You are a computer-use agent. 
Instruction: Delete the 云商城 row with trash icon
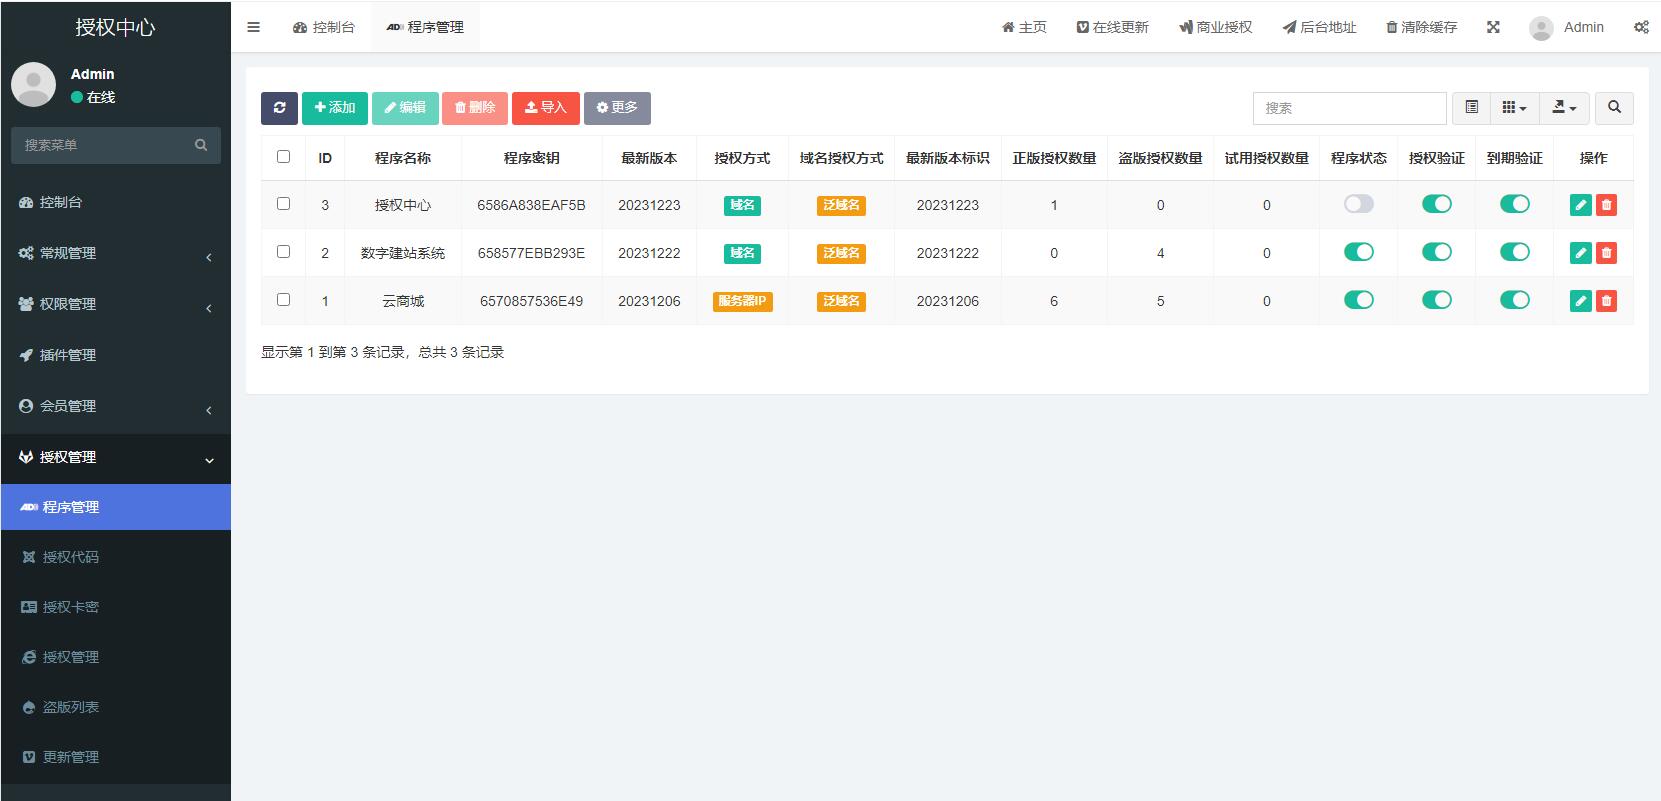coord(1606,301)
